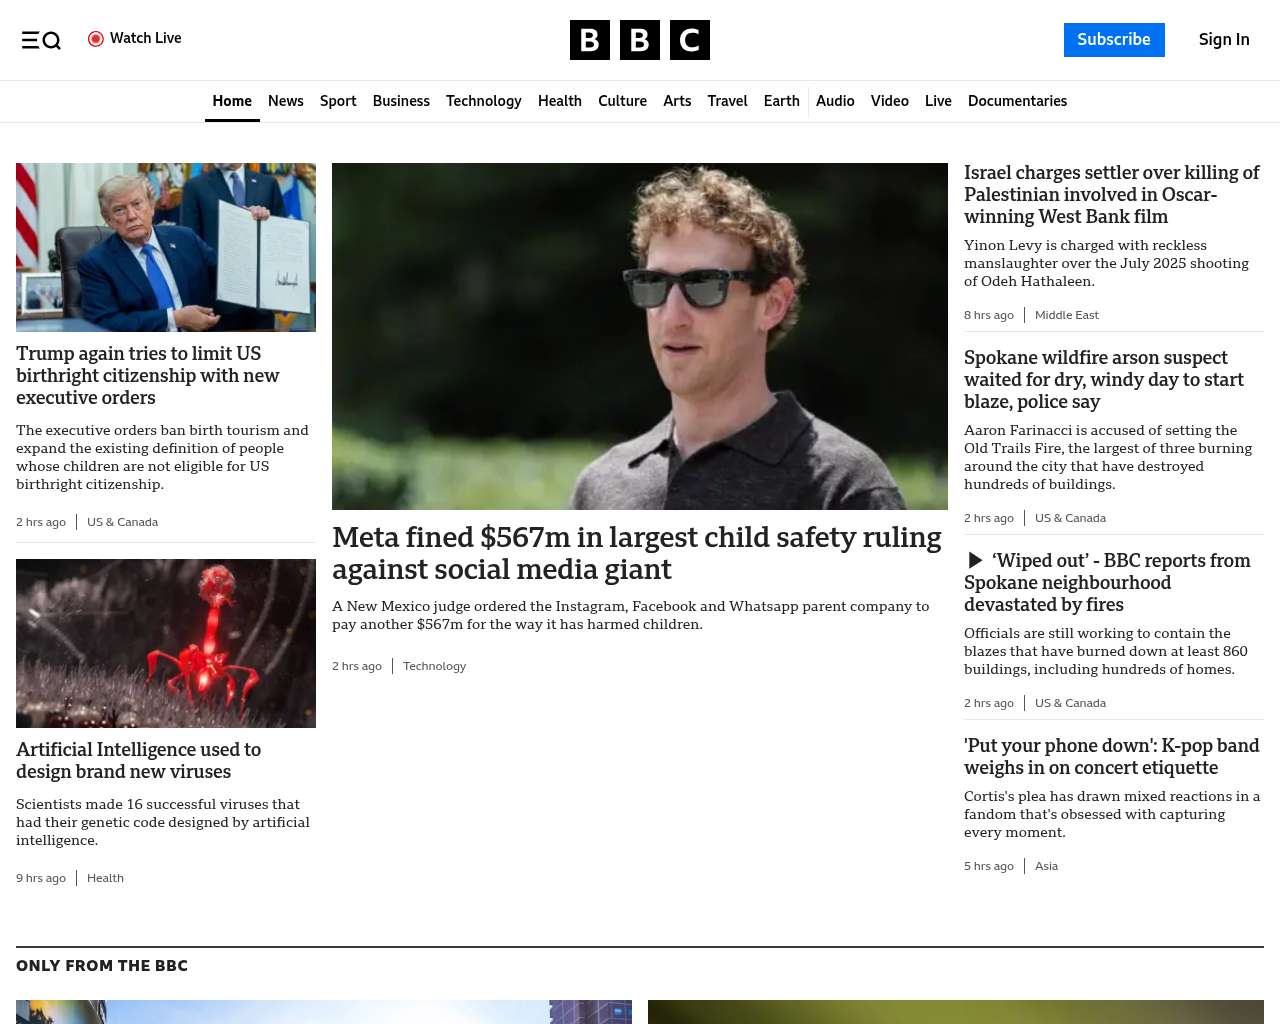Click the Subscribe button

pyautogui.click(x=1114, y=40)
